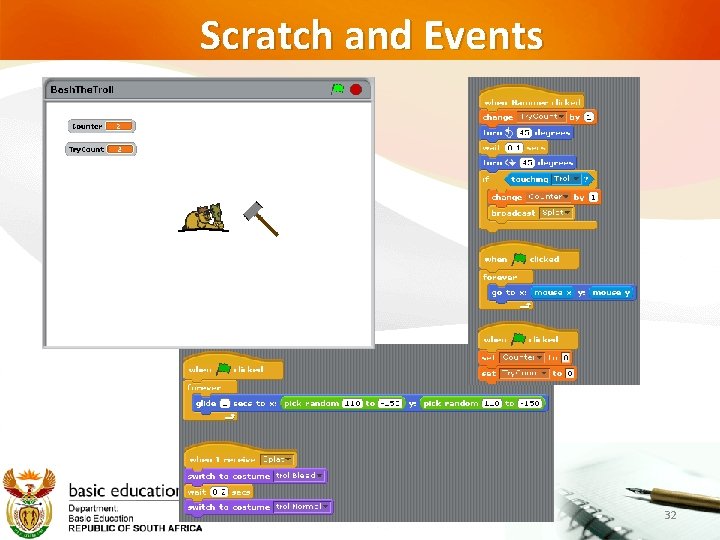The image size is (720, 540).
Task: Click secs field in glide block
Action: point(225,404)
